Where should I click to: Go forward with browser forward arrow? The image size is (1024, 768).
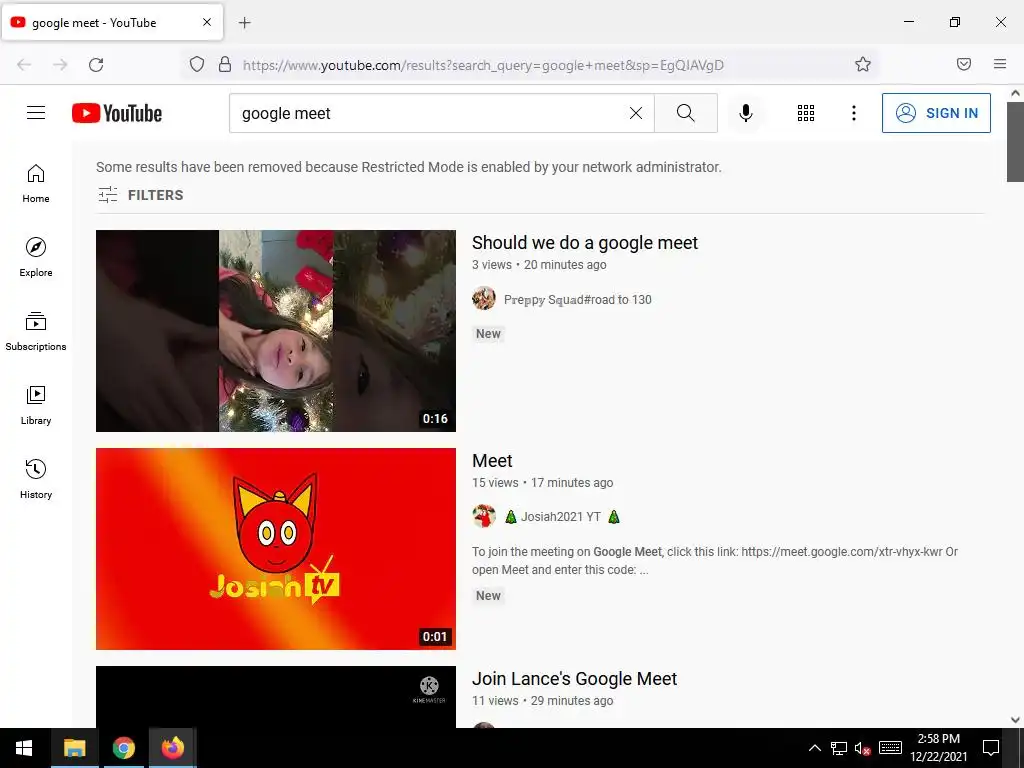(x=60, y=65)
